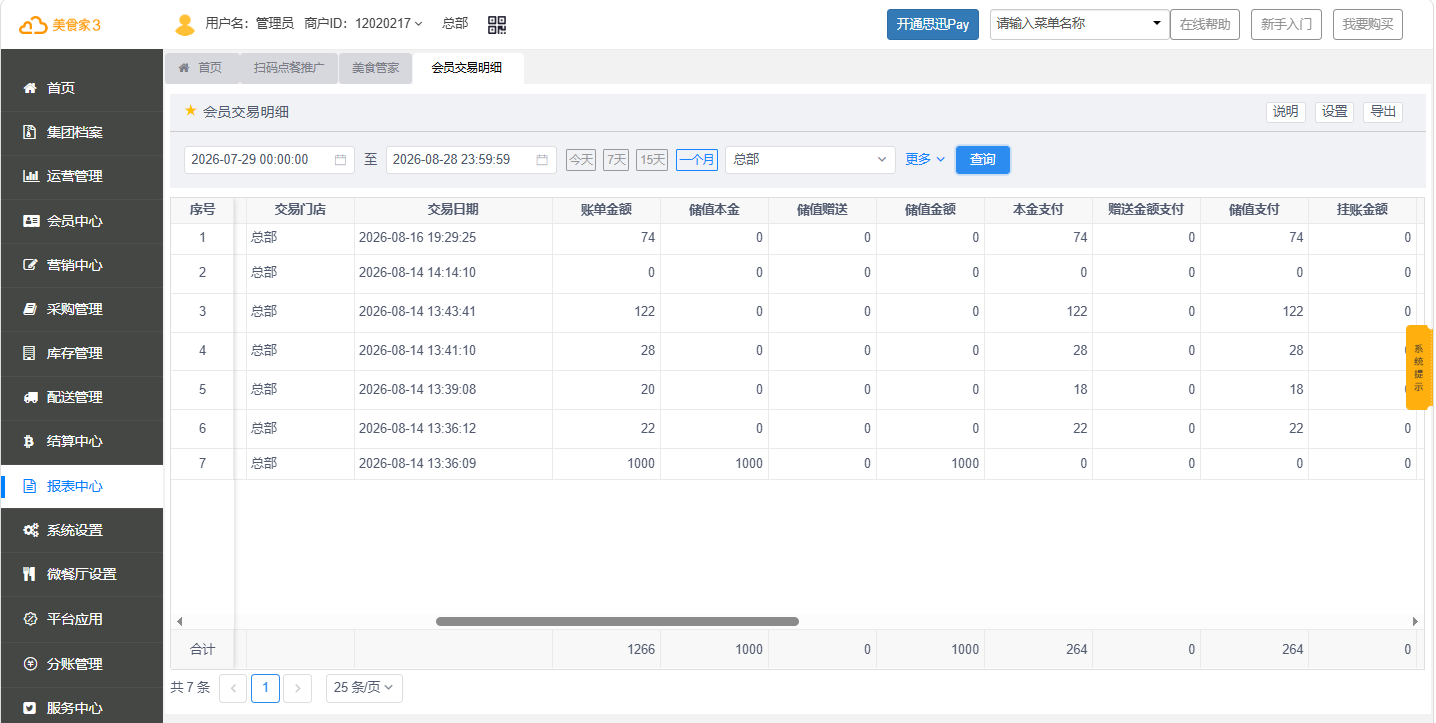This screenshot has width=1436, height=723.
Task: Click calendar icon in end date field
Action: (542, 159)
